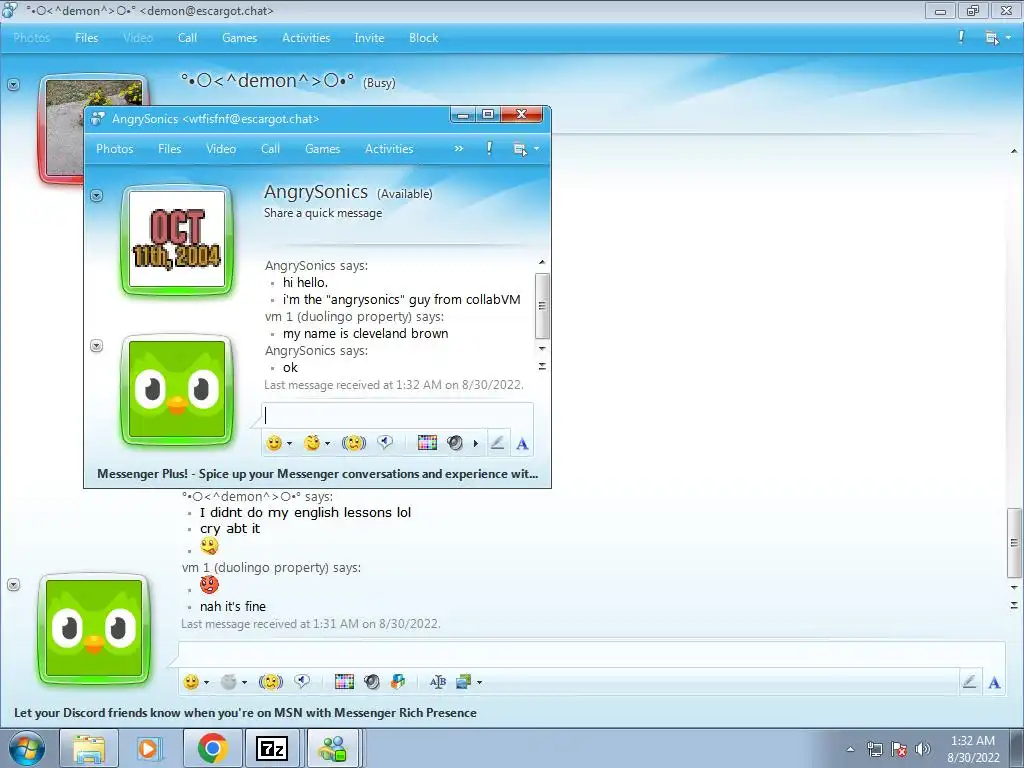The width and height of the screenshot is (1024, 768).
Task: Click message input field in AngrySonics window
Action: pyautogui.click(x=397, y=416)
